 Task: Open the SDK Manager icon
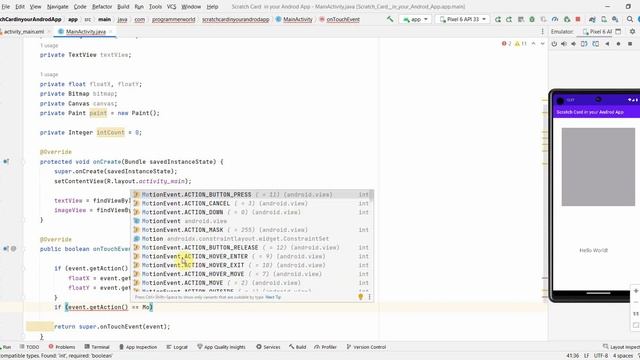tap(616, 19)
